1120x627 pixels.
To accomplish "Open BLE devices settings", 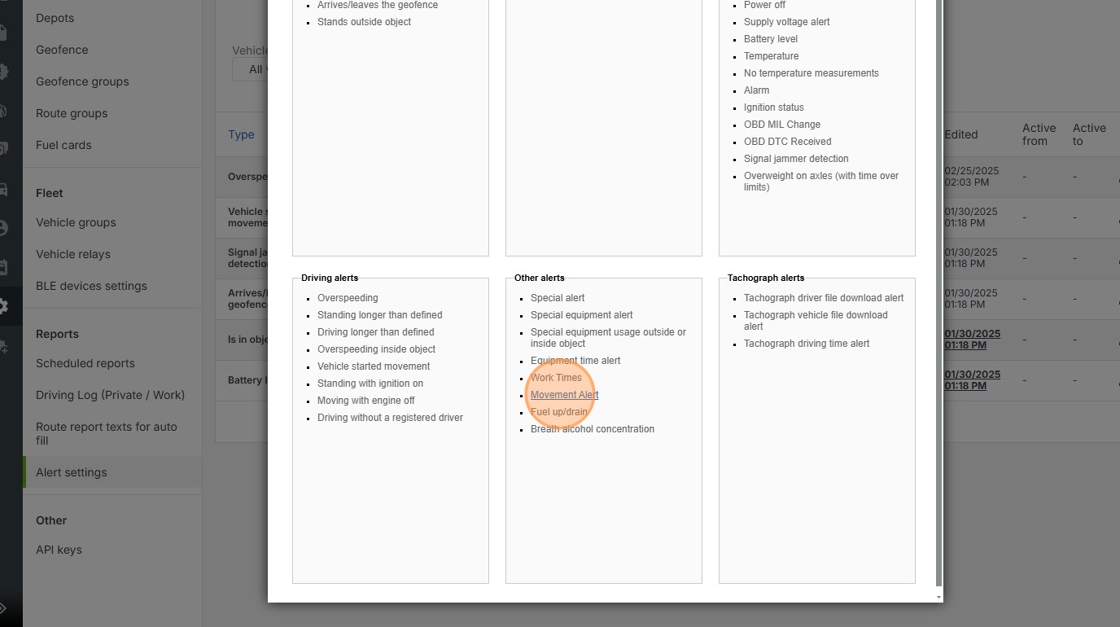I will [91, 286].
